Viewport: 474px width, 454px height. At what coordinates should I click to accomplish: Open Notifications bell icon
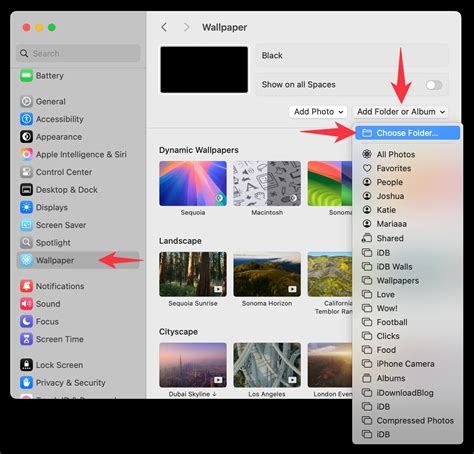tap(26, 286)
